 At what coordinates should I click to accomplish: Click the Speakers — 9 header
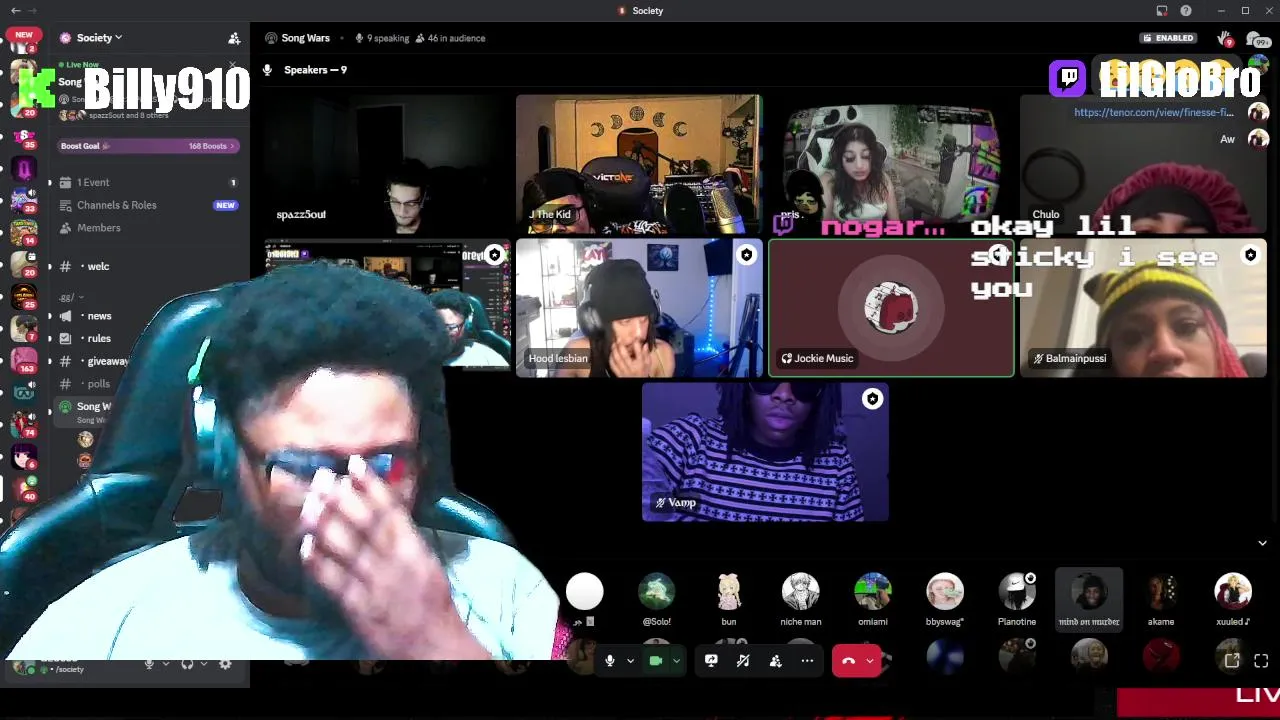[315, 70]
